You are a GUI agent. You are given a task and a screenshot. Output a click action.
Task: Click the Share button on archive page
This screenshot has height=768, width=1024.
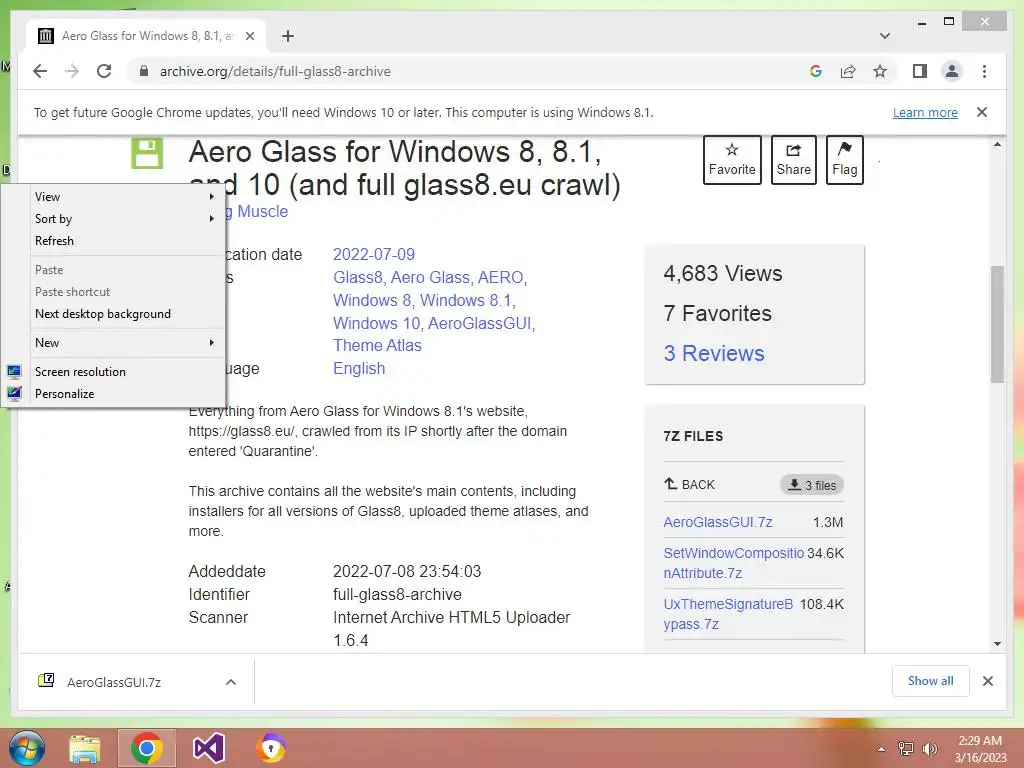tap(793, 160)
